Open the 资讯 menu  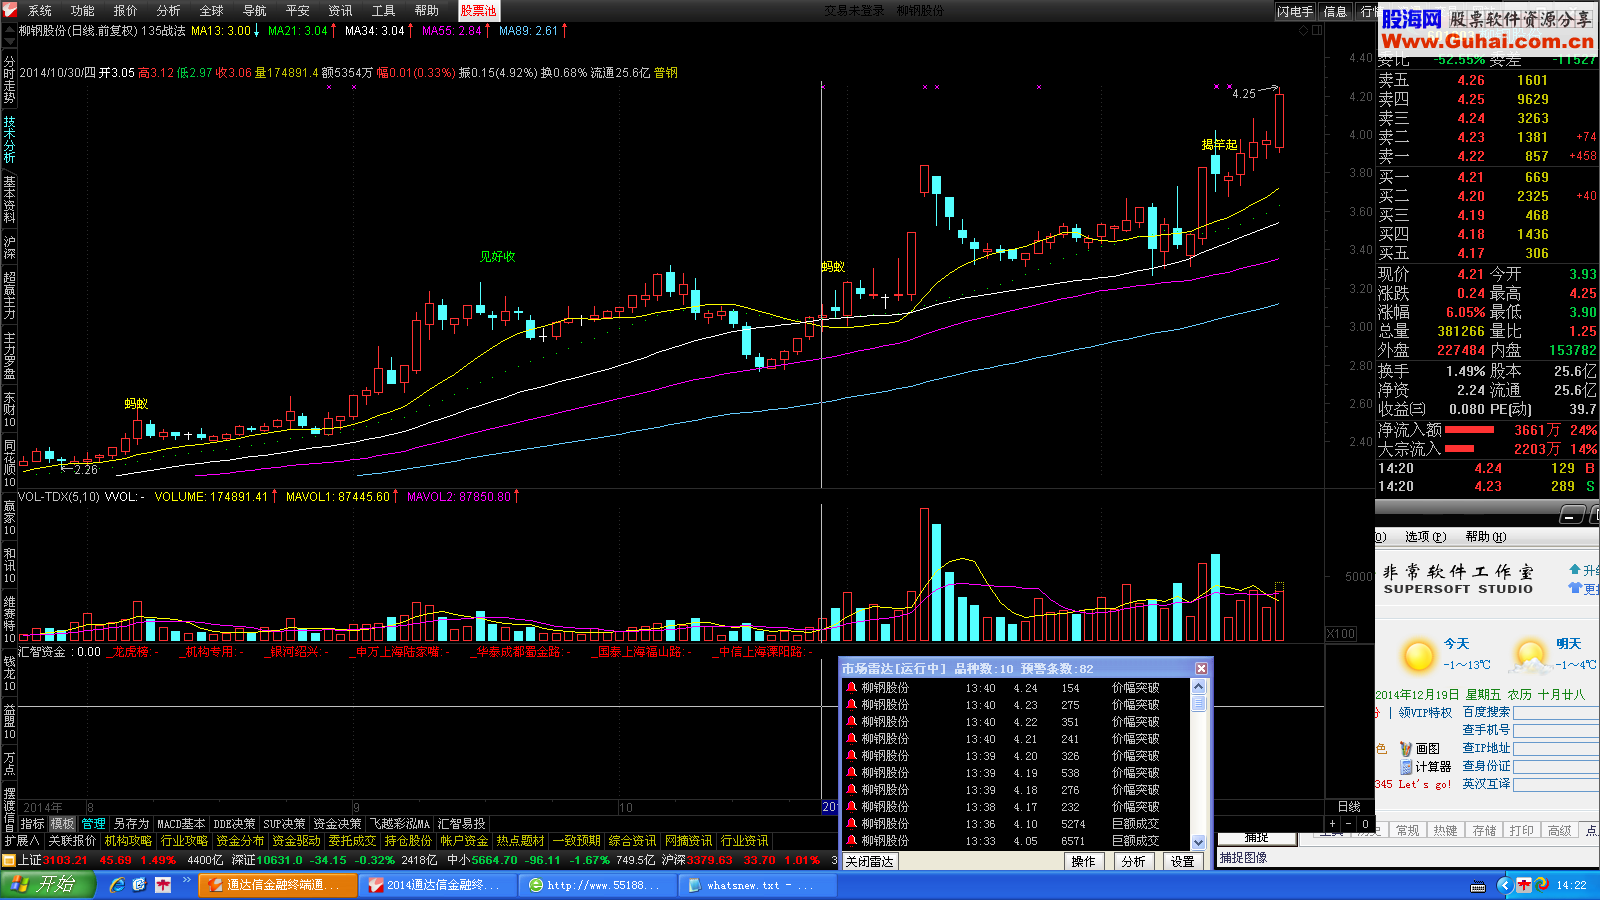[x=341, y=11]
